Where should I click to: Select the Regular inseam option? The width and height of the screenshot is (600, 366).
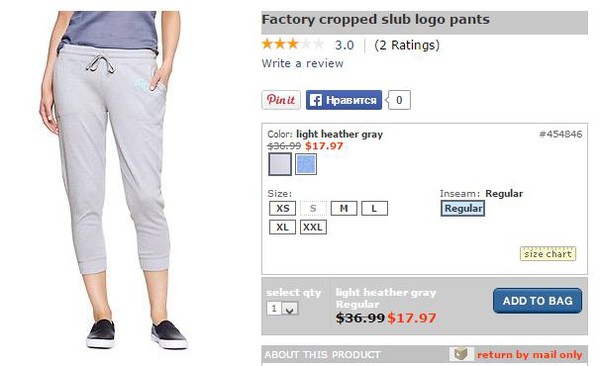tap(463, 208)
